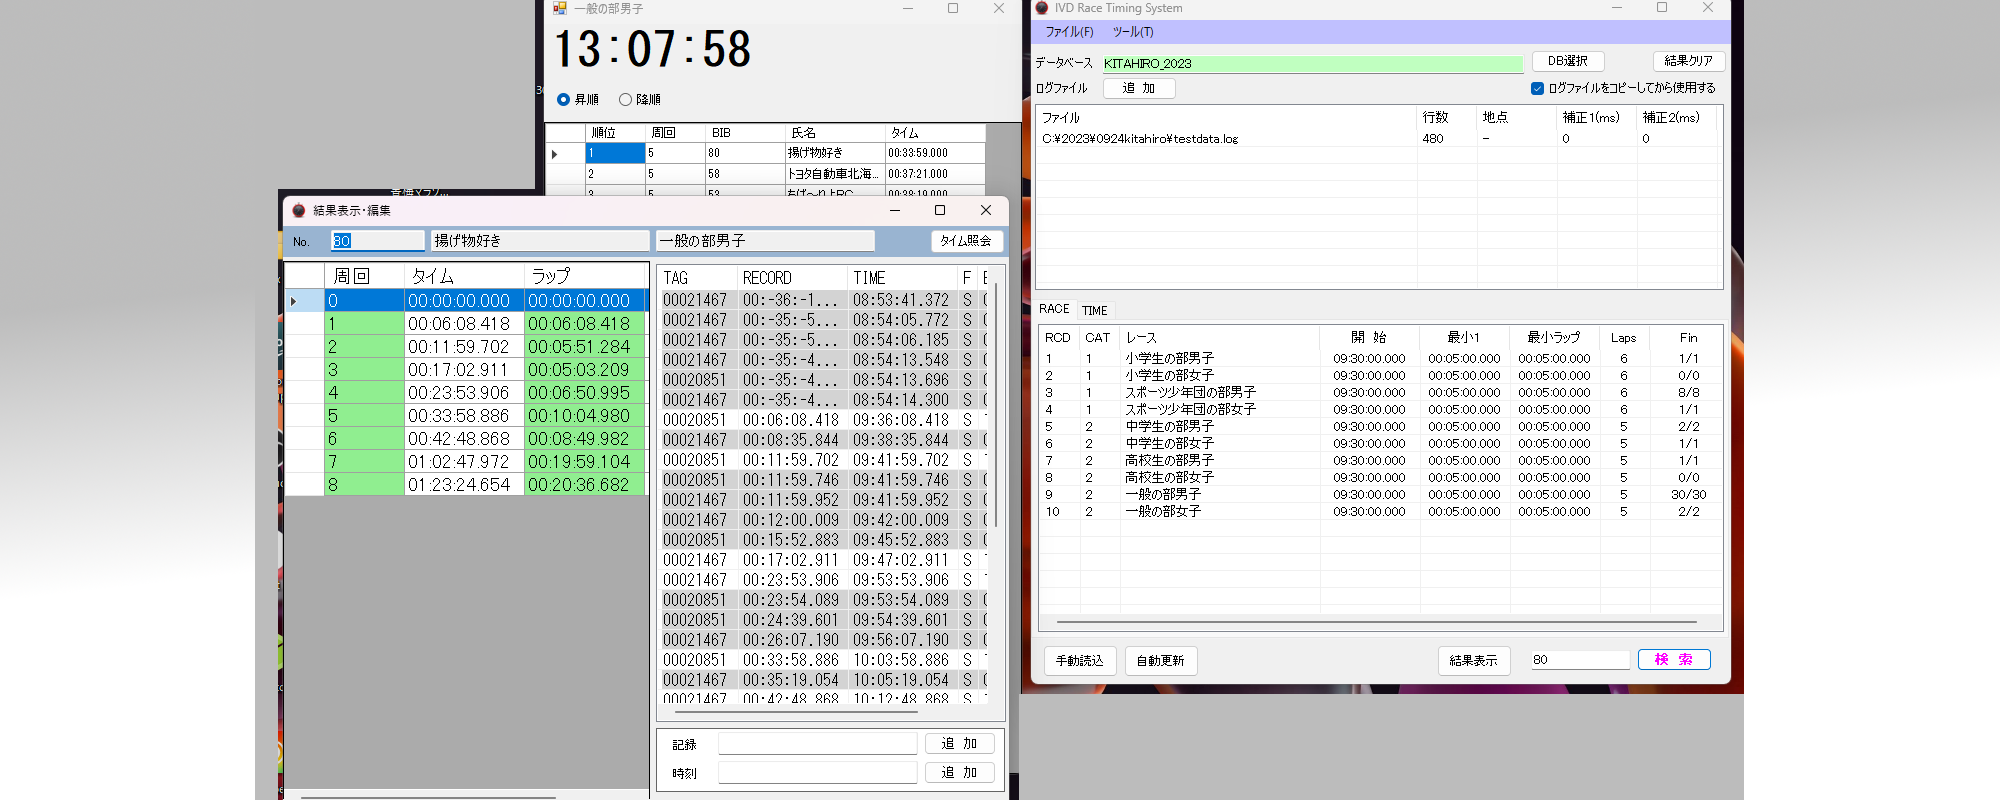Click the 自動更新 button
The height and width of the screenshot is (800, 2000).
pos(1160,661)
